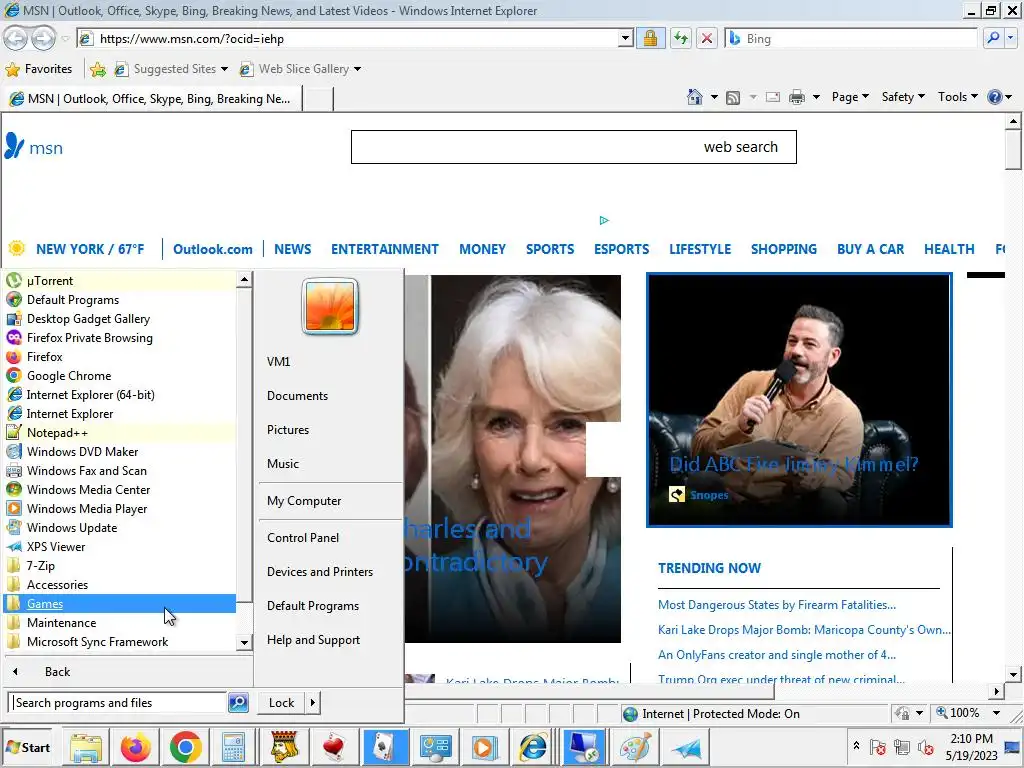Image resolution: width=1024 pixels, height=768 pixels.
Task: Open Did ABC Fire Jimmy Kimmel story
Action: coord(793,464)
